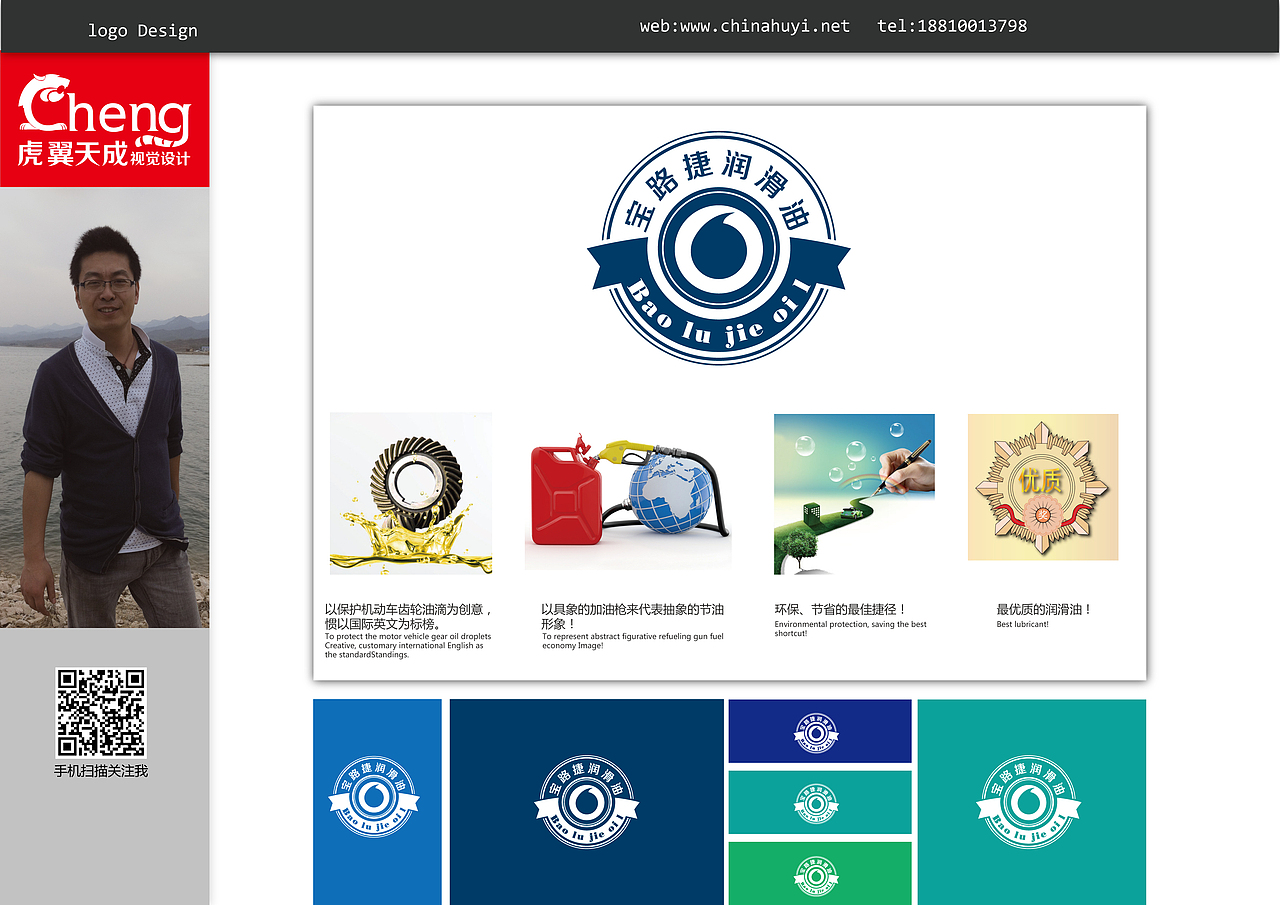This screenshot has height=905, width=1280.
Task: Select the gear and oil splash image
Action: (411, 493)
